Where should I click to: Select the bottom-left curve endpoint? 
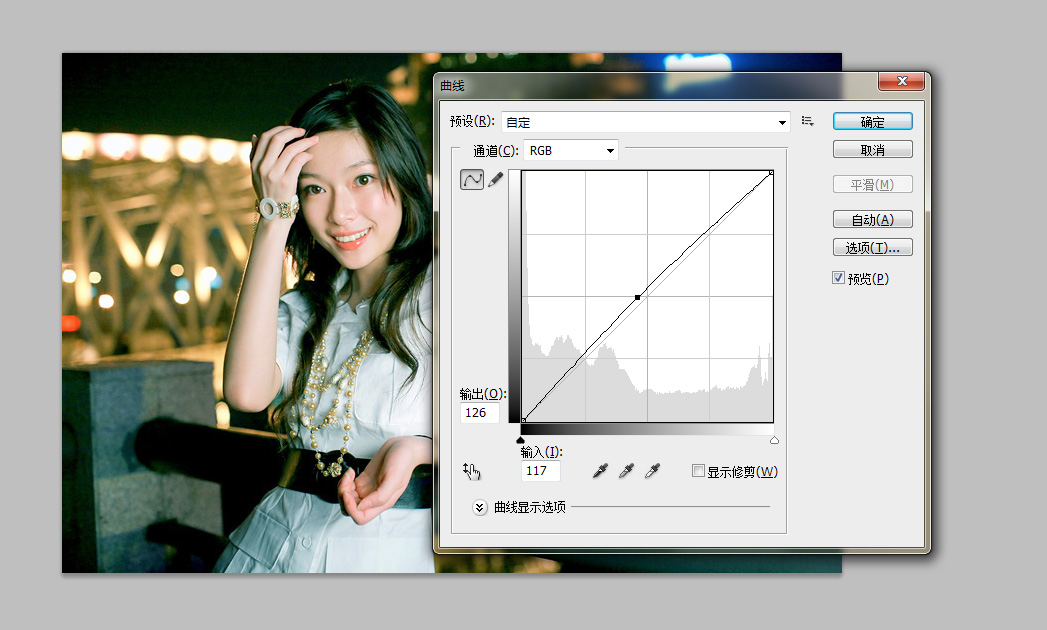coord(524,420)
